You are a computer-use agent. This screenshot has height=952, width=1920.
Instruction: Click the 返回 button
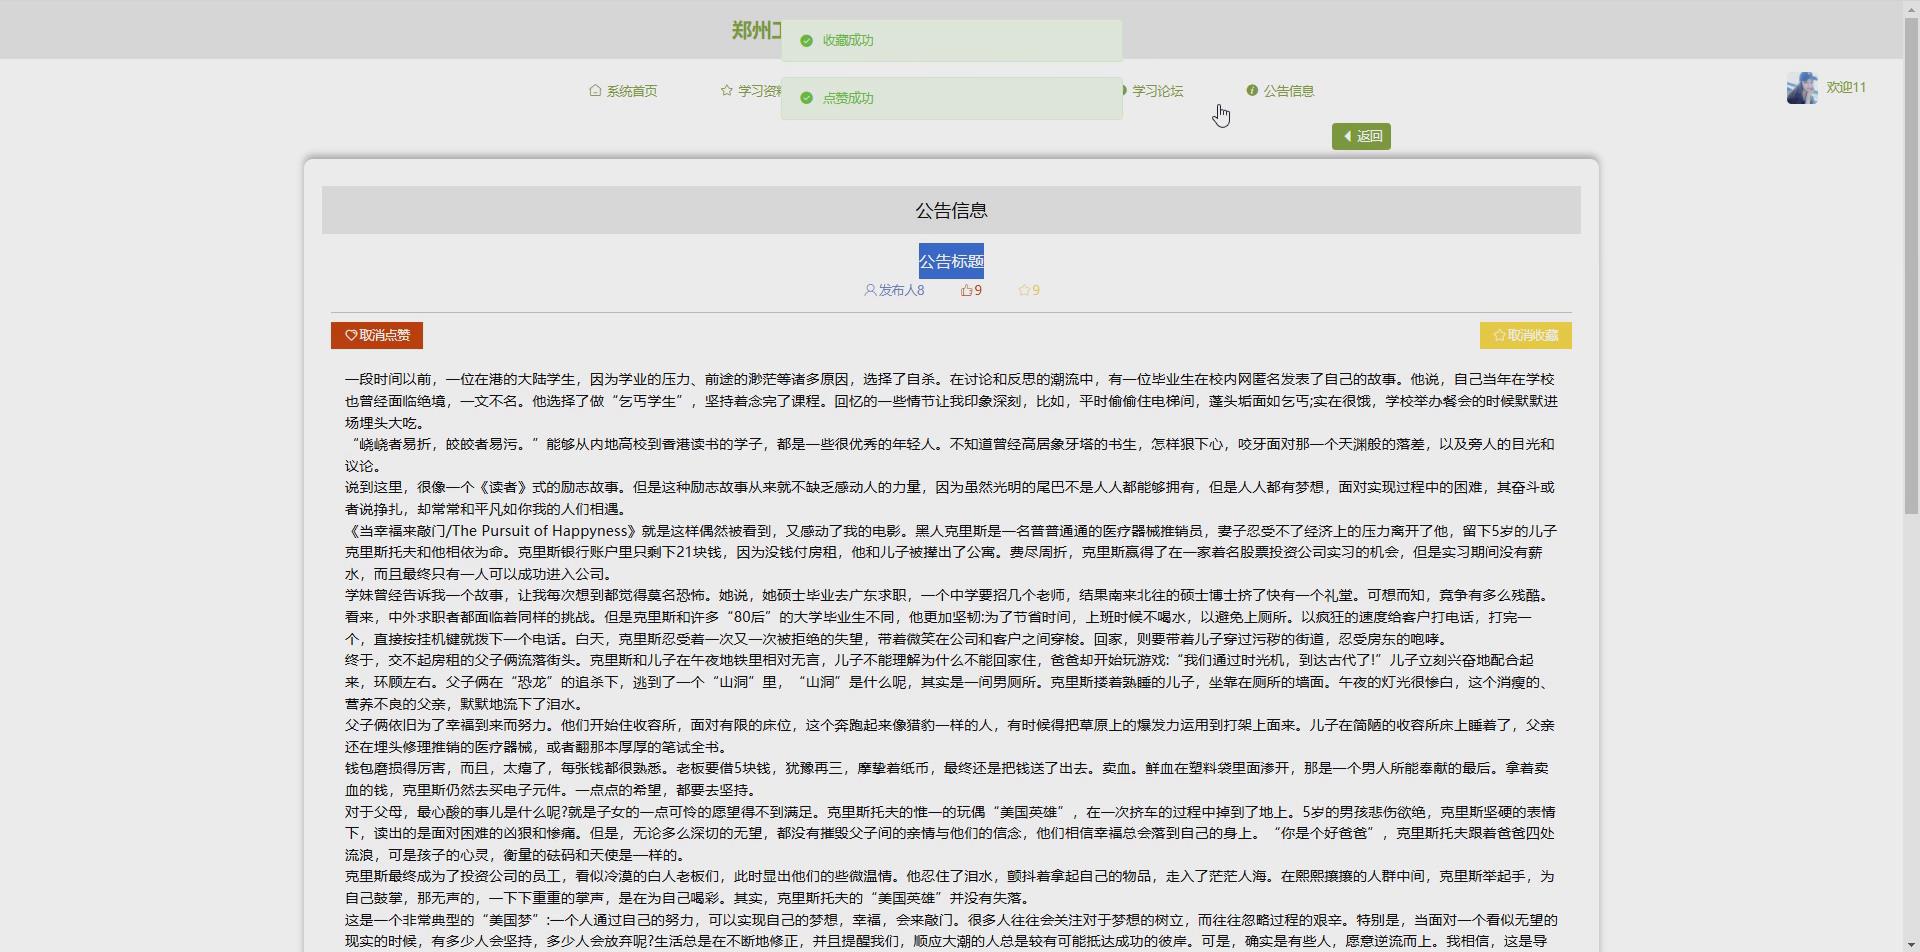pos(1360,136)
